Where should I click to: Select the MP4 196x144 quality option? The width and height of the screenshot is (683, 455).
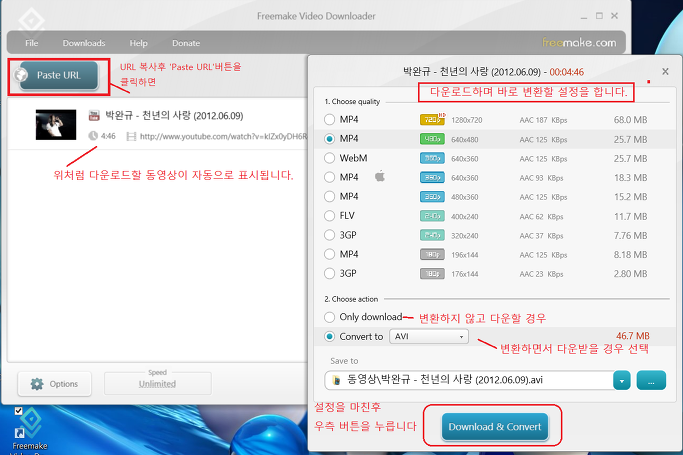point(330,254)
